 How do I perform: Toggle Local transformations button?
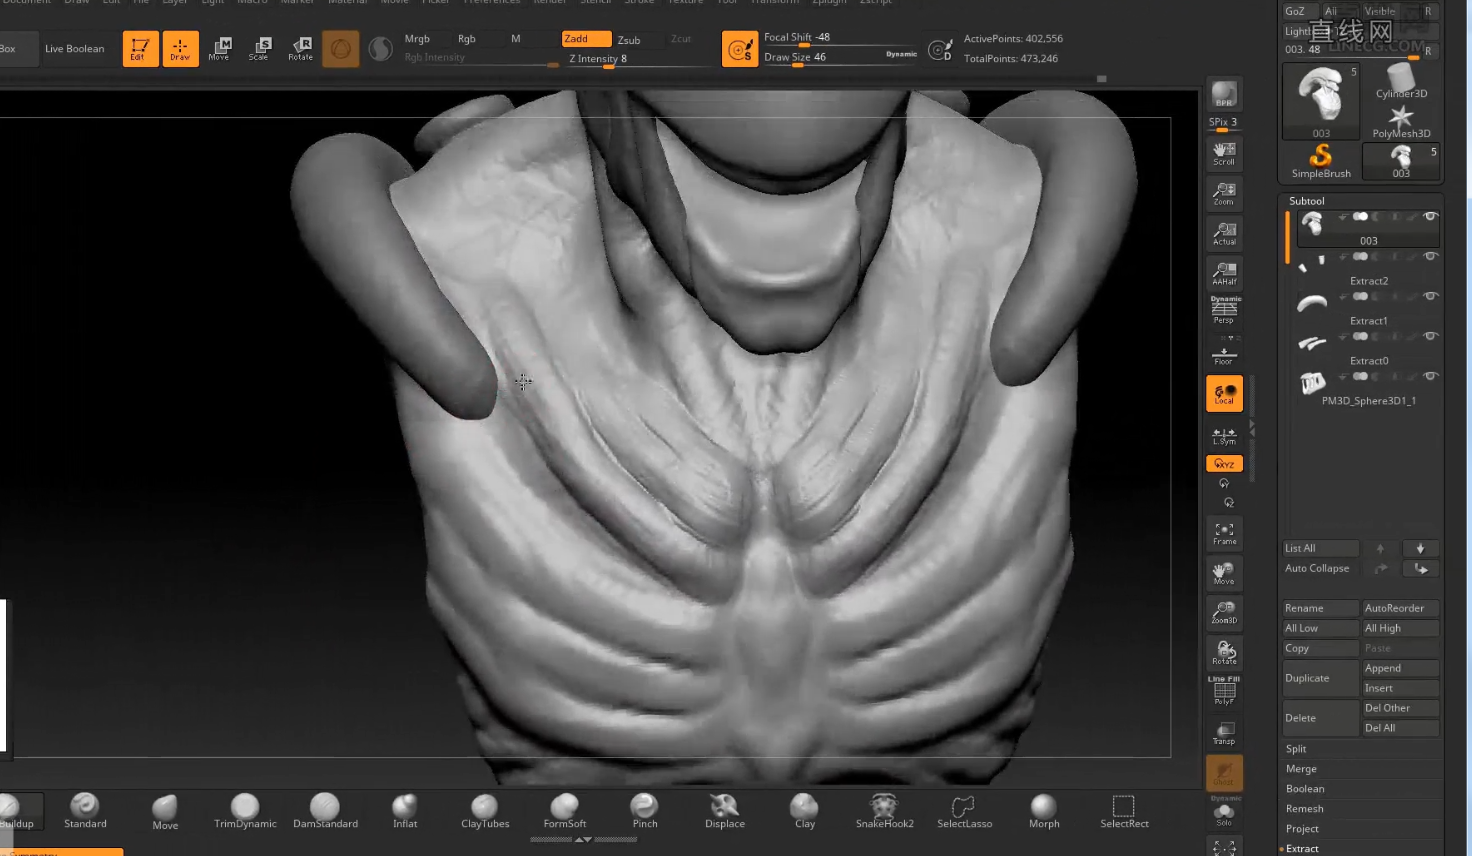pos(1224,393)
